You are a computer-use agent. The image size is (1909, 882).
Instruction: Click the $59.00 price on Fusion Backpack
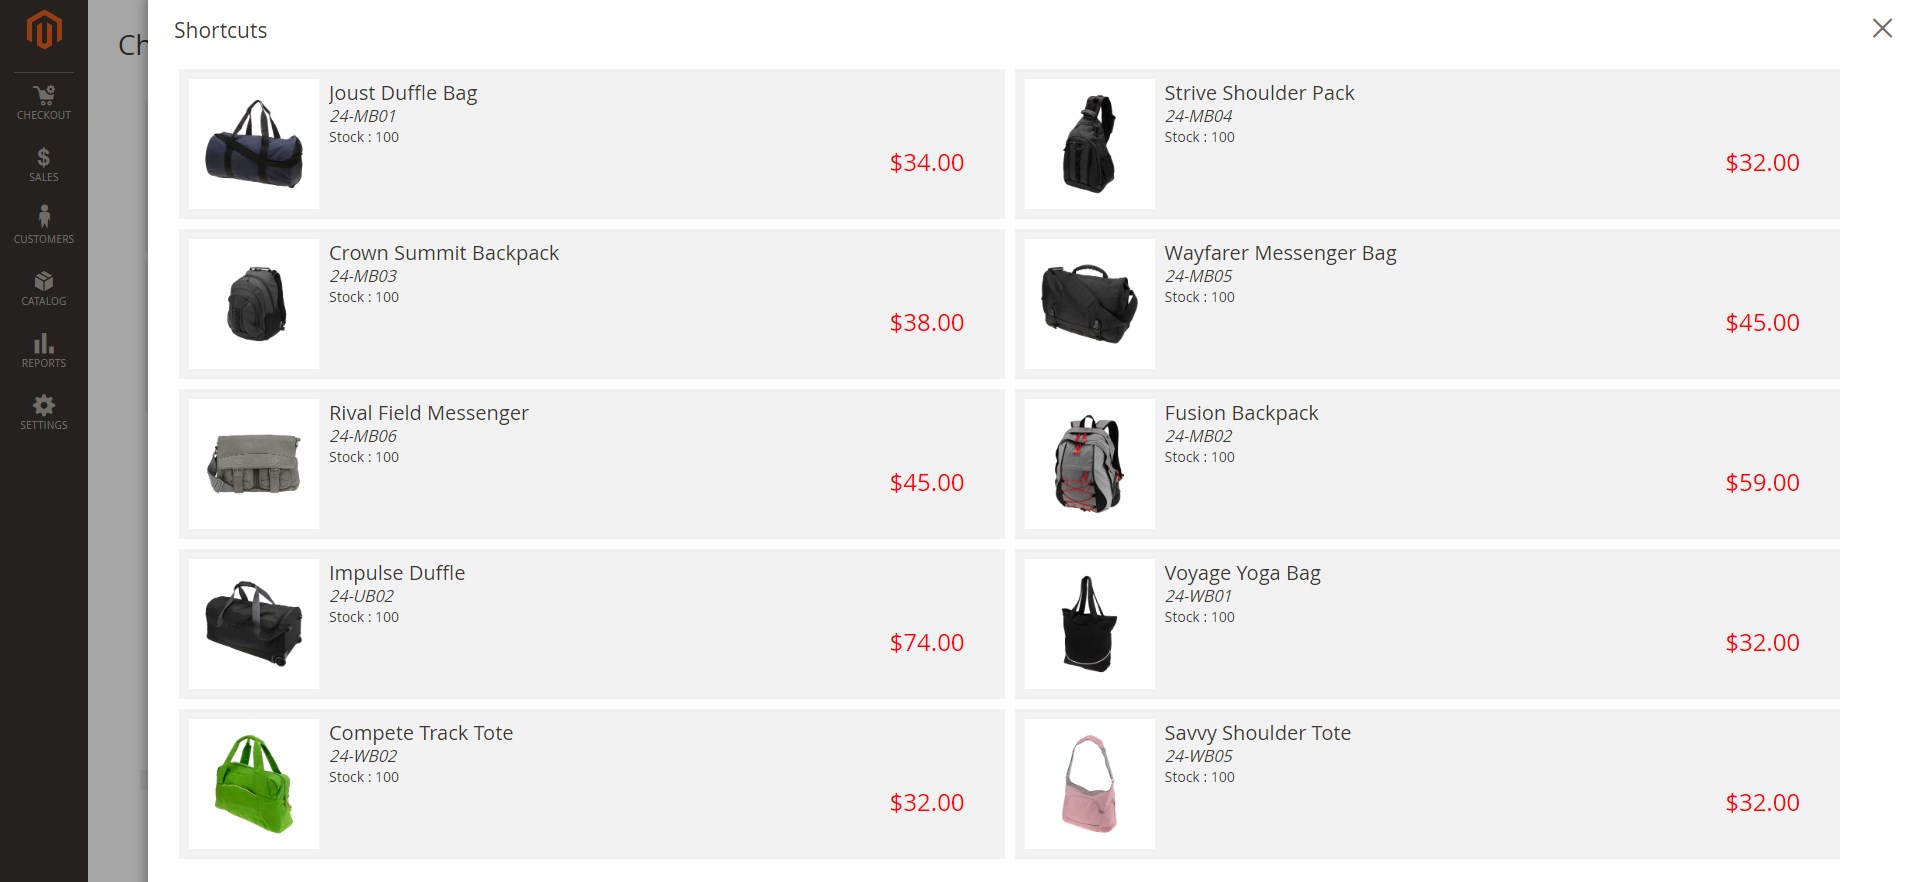(x=1762, y=483)
